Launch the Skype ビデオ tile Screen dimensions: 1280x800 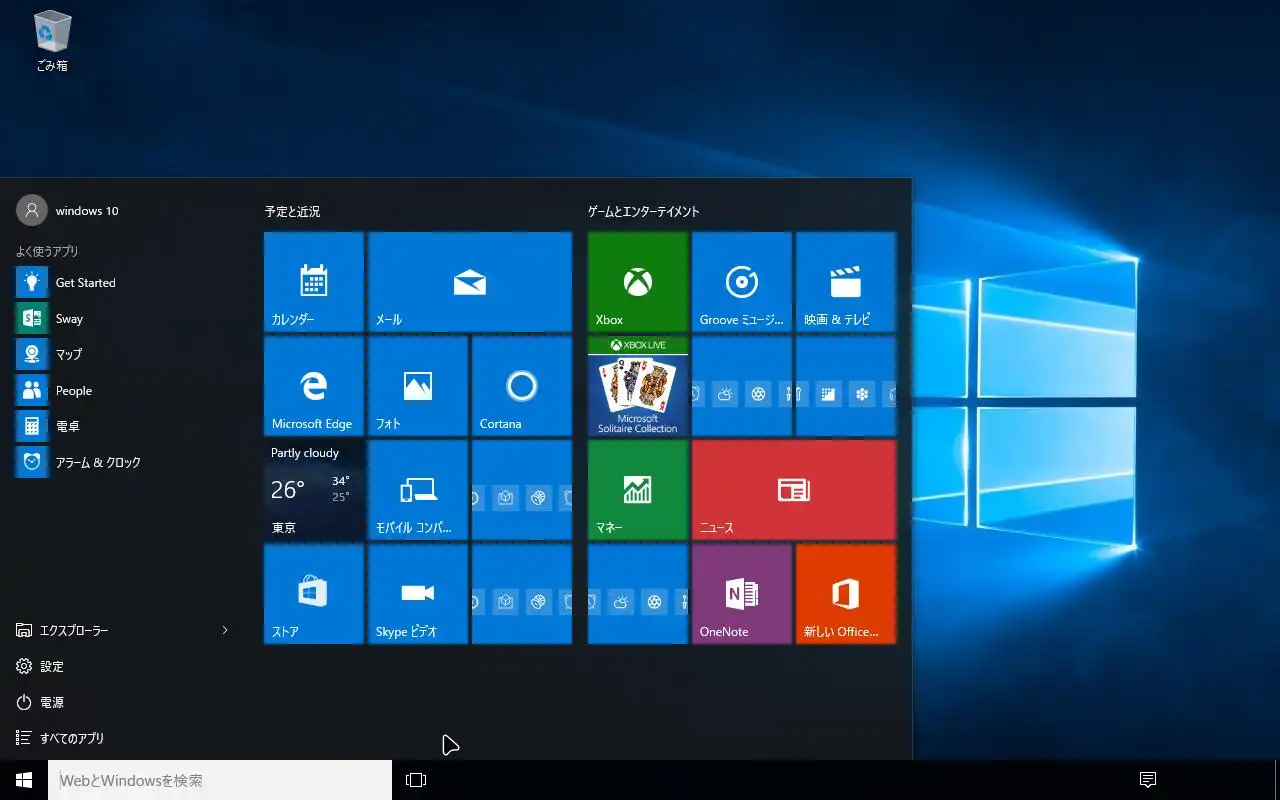[x=418, y=594]
